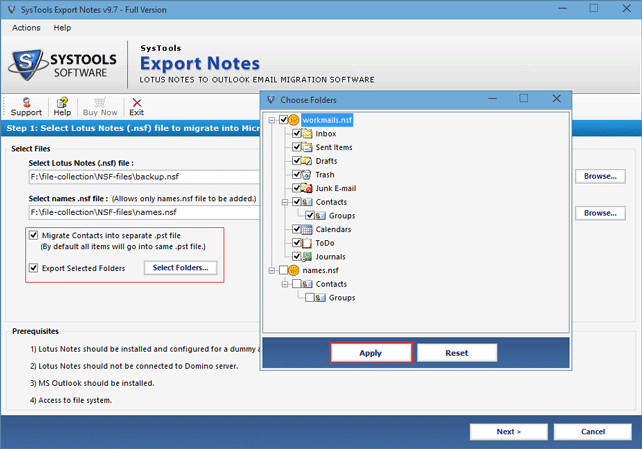Click the red Exit icon
The width and height of the screenshot is (642, 449).
coord(137,102)
